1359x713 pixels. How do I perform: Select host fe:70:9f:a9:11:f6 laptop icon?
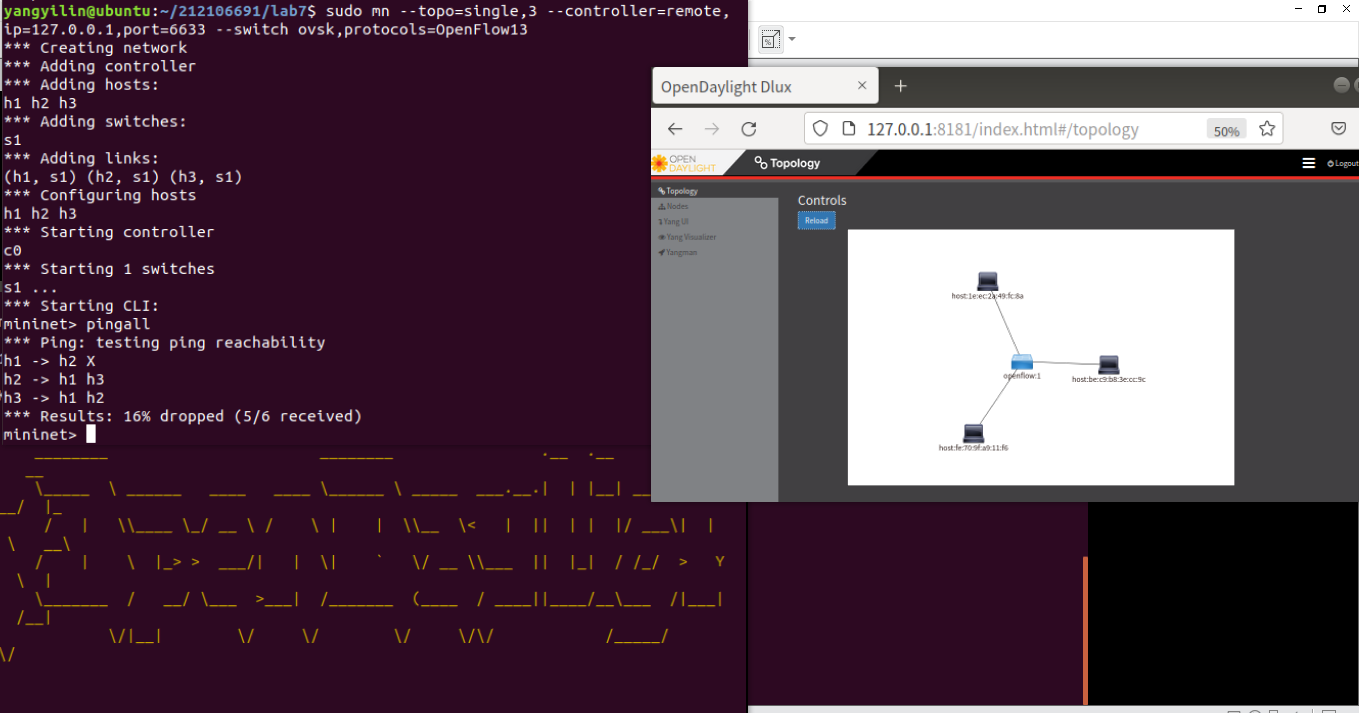[x=973, y=433]
